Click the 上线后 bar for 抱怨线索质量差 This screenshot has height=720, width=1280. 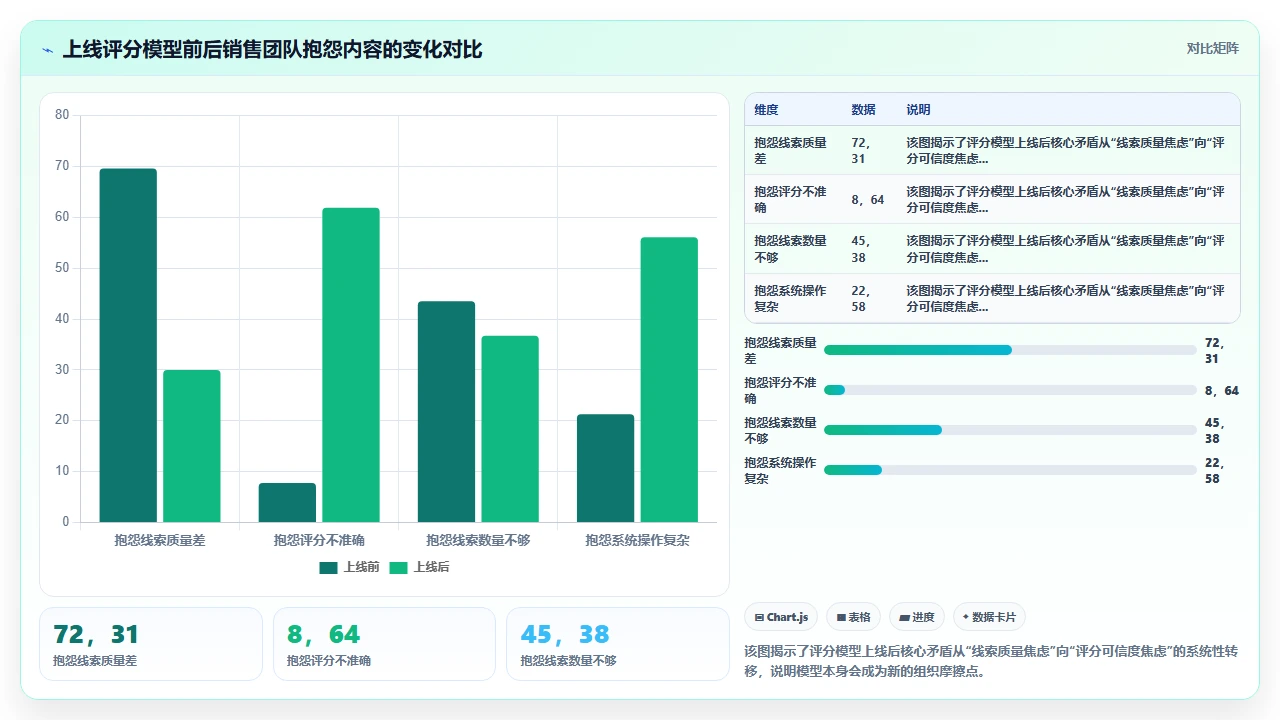click(x=192, y=446)
